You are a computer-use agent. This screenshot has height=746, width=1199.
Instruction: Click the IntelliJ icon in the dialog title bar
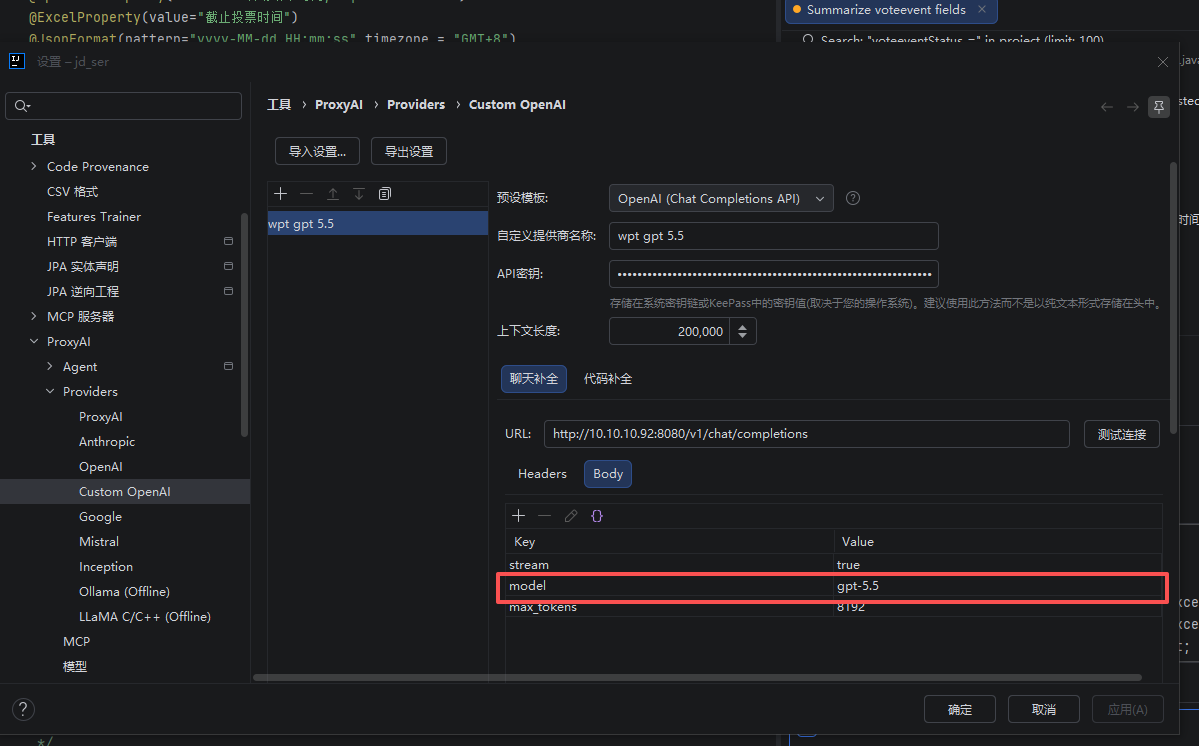(17, 61)
